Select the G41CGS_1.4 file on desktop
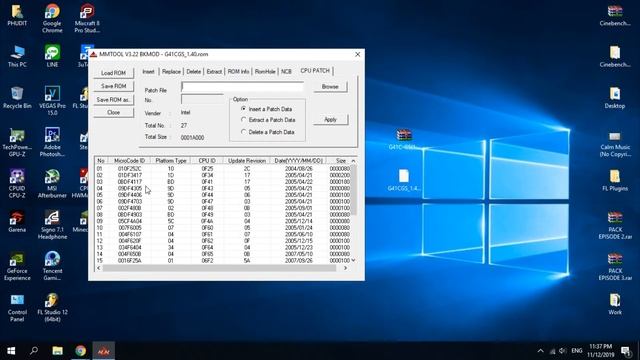Screen dimensions: 640x360 (x=404, y=180)
